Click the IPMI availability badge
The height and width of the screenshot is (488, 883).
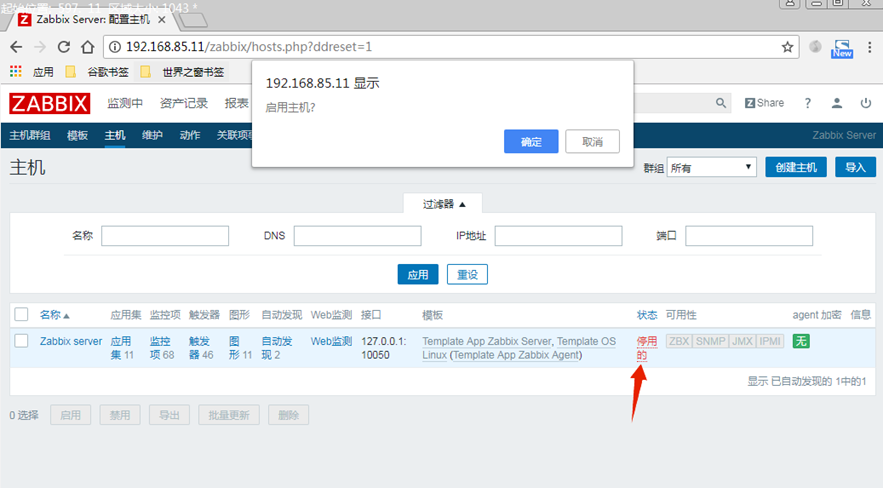(770, 341)
